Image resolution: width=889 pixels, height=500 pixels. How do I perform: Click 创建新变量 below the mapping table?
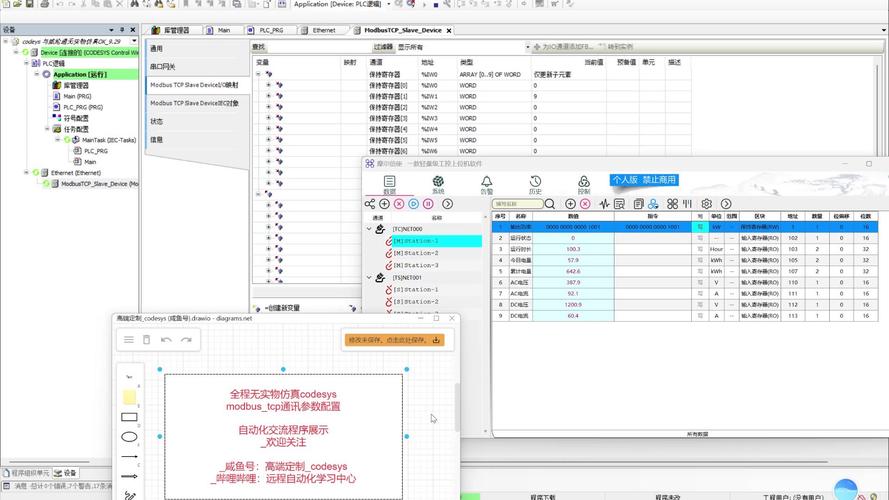[282, 308]
